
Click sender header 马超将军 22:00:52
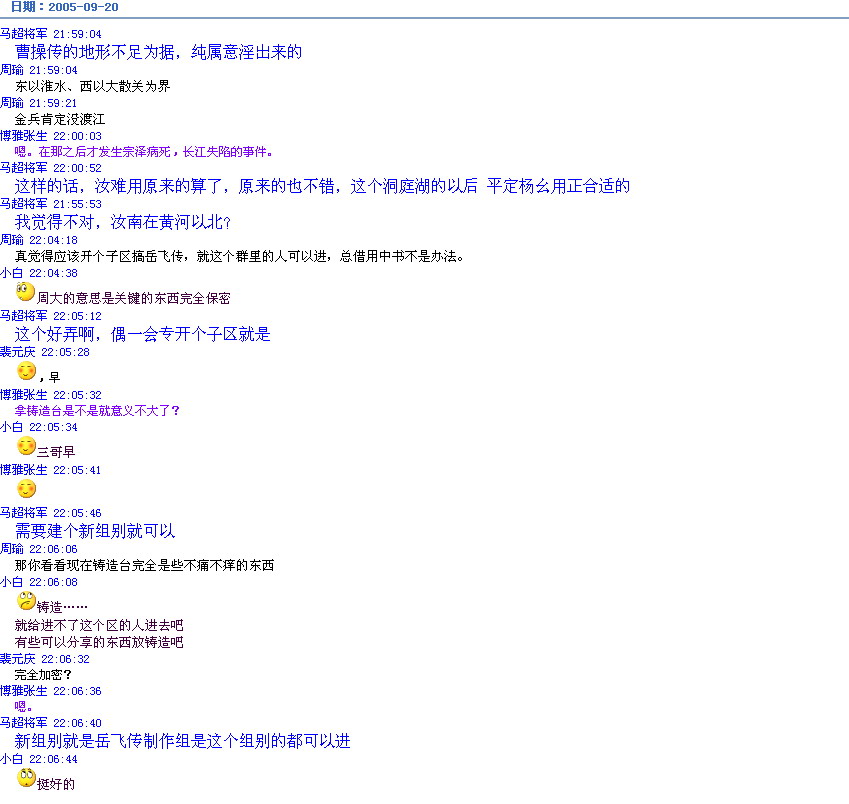coord(51,168)
